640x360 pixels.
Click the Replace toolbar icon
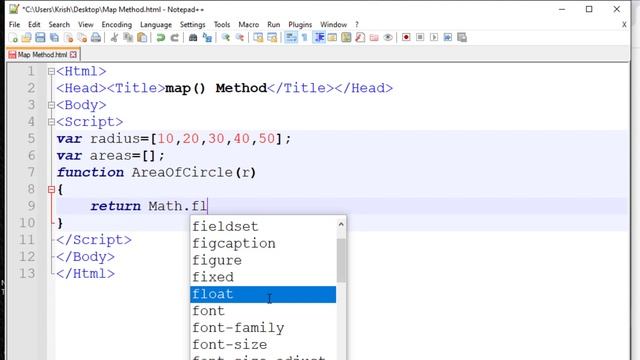[x=207, y=38]
